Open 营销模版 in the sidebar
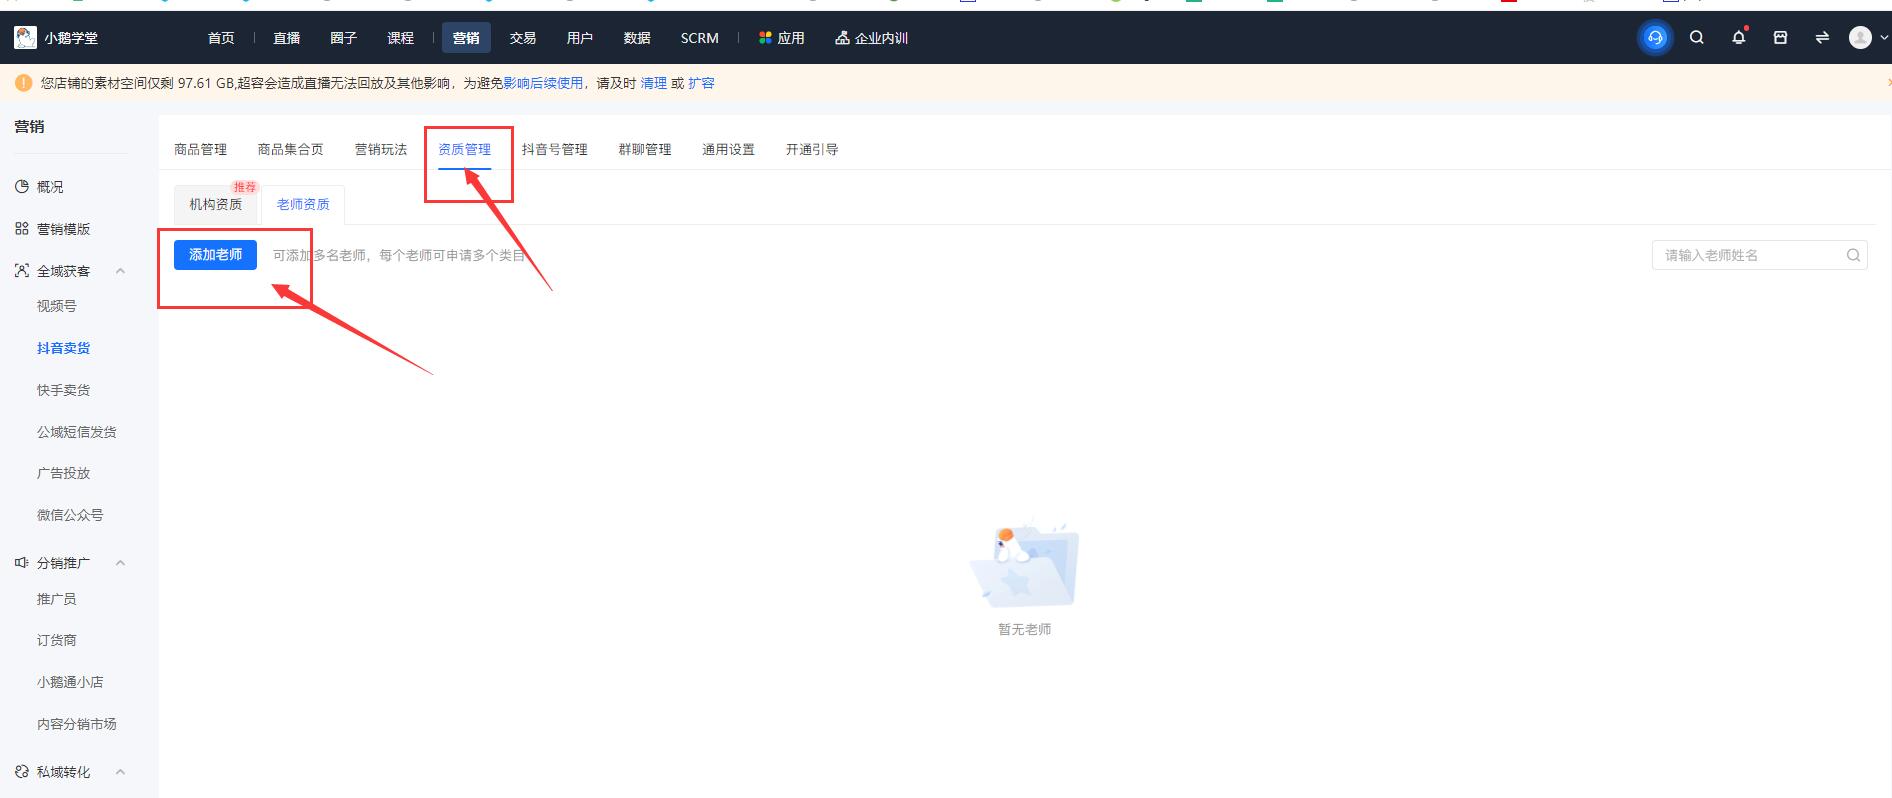 (63, 229)
